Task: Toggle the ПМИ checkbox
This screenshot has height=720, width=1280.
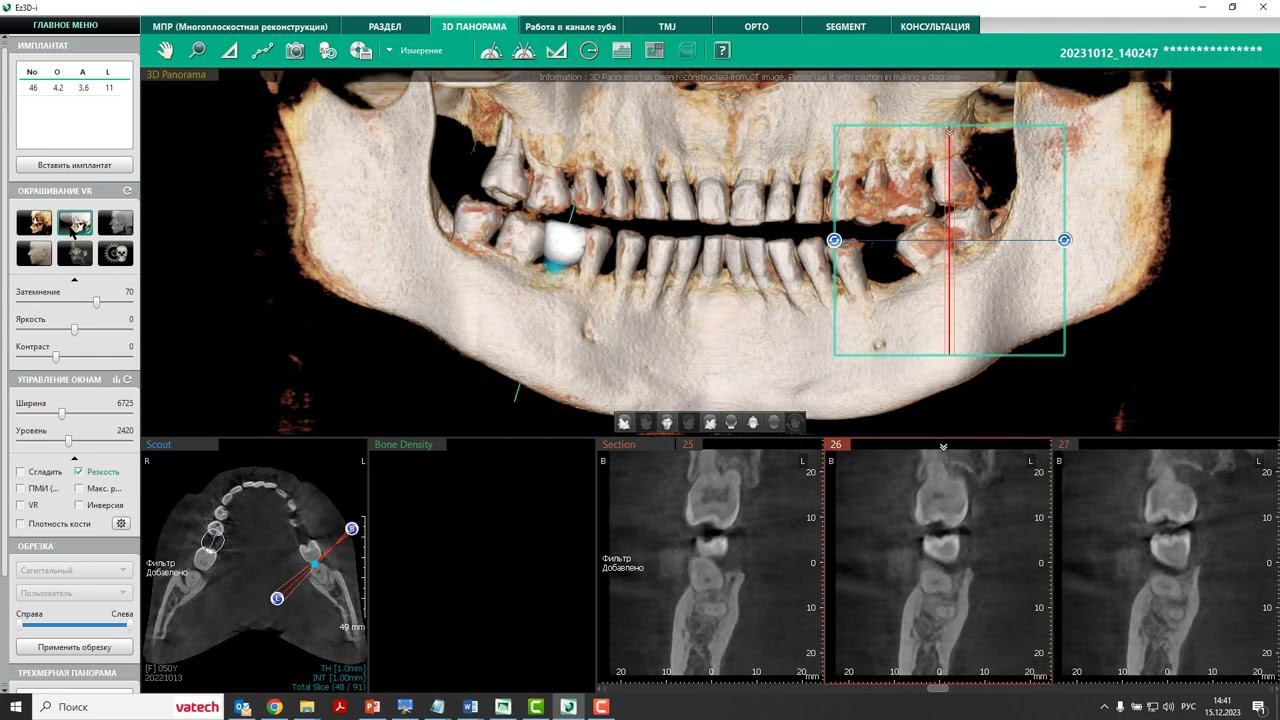Action: pyautogui.click(x=20, y=488)
